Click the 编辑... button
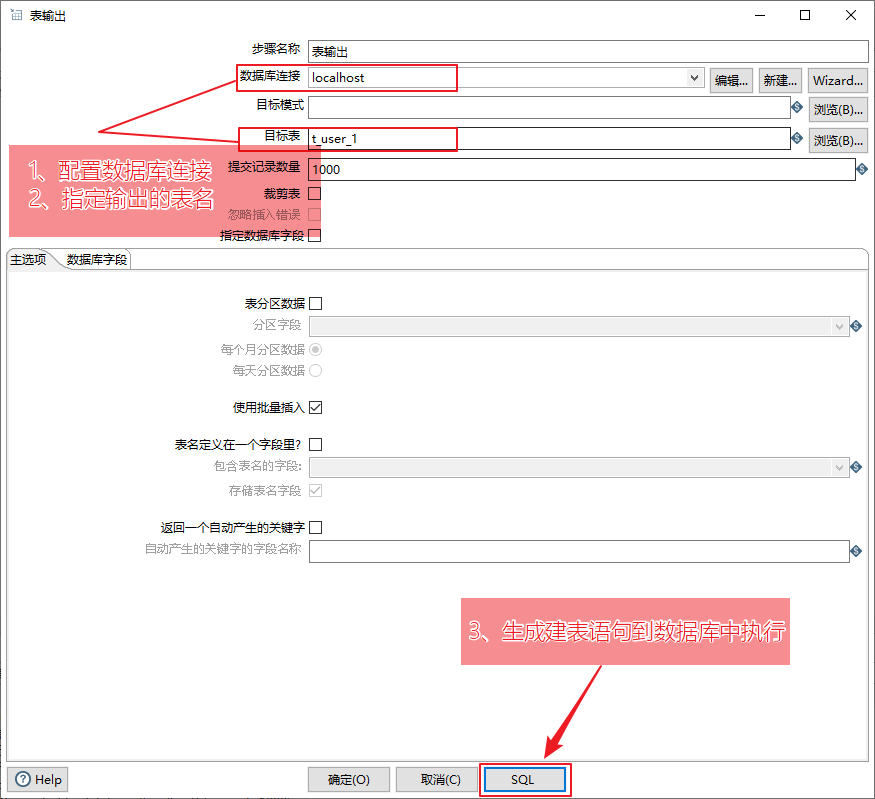The width and height of the screenshot is (875, 799). [731, 80]
